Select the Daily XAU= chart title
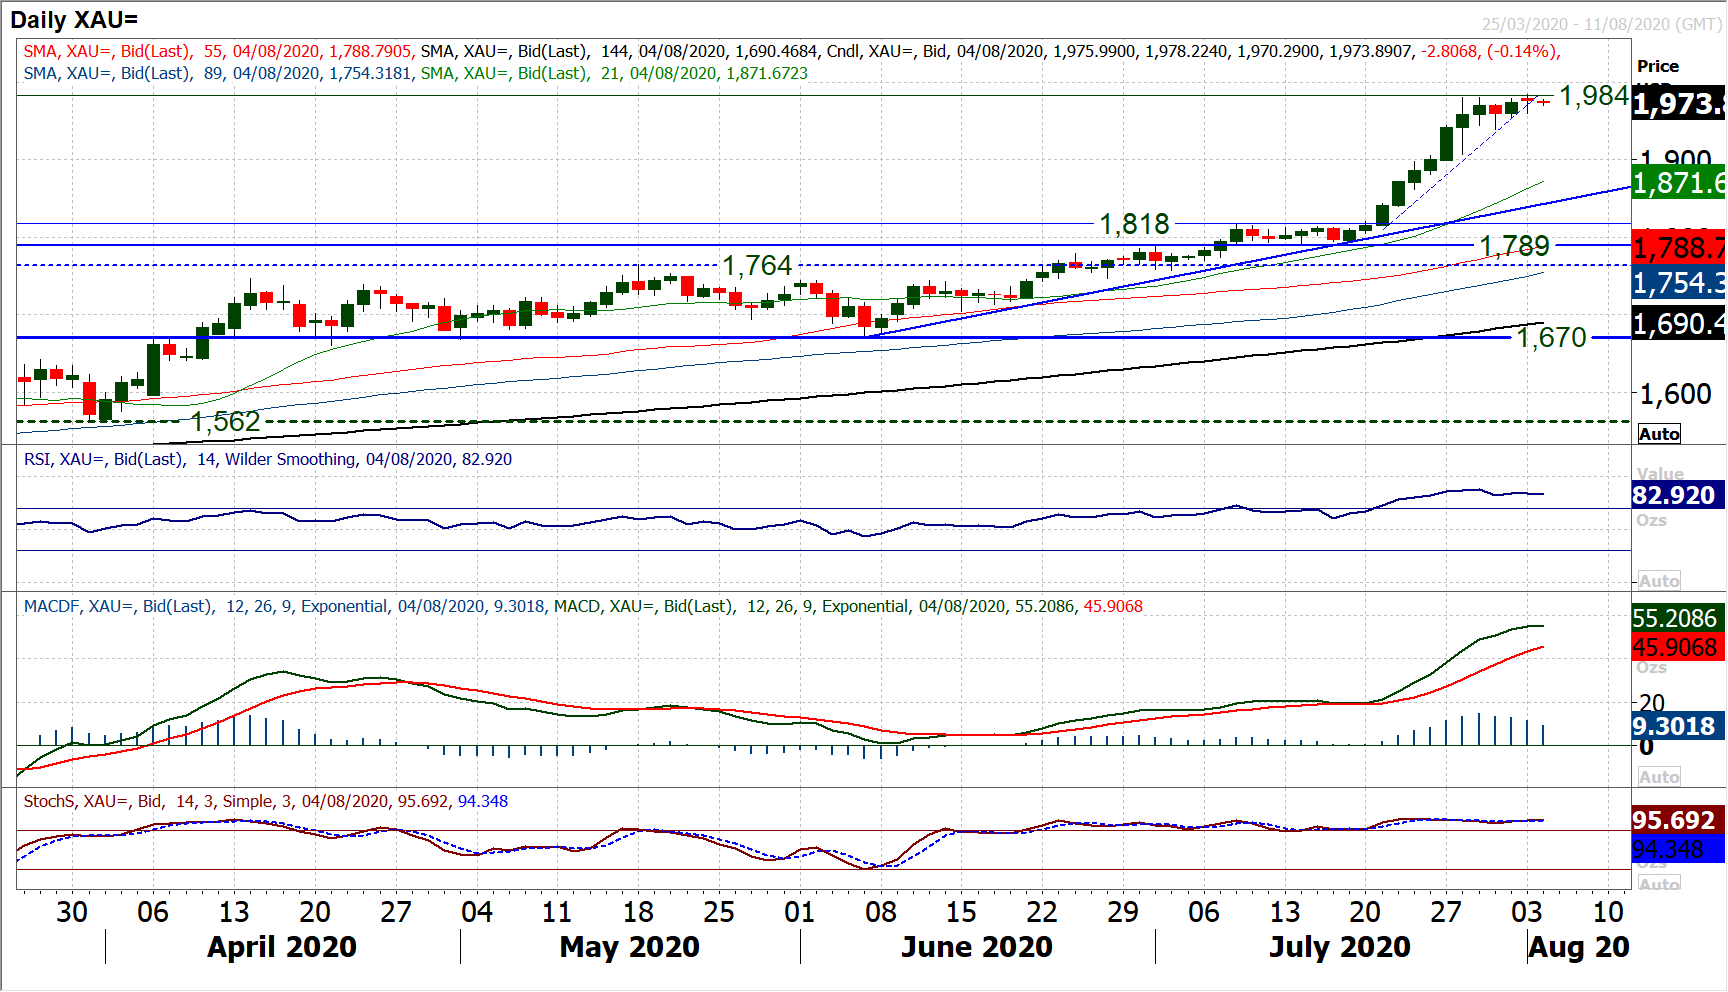This screenshot has width=1728, height=992. (x=74, y=19)
